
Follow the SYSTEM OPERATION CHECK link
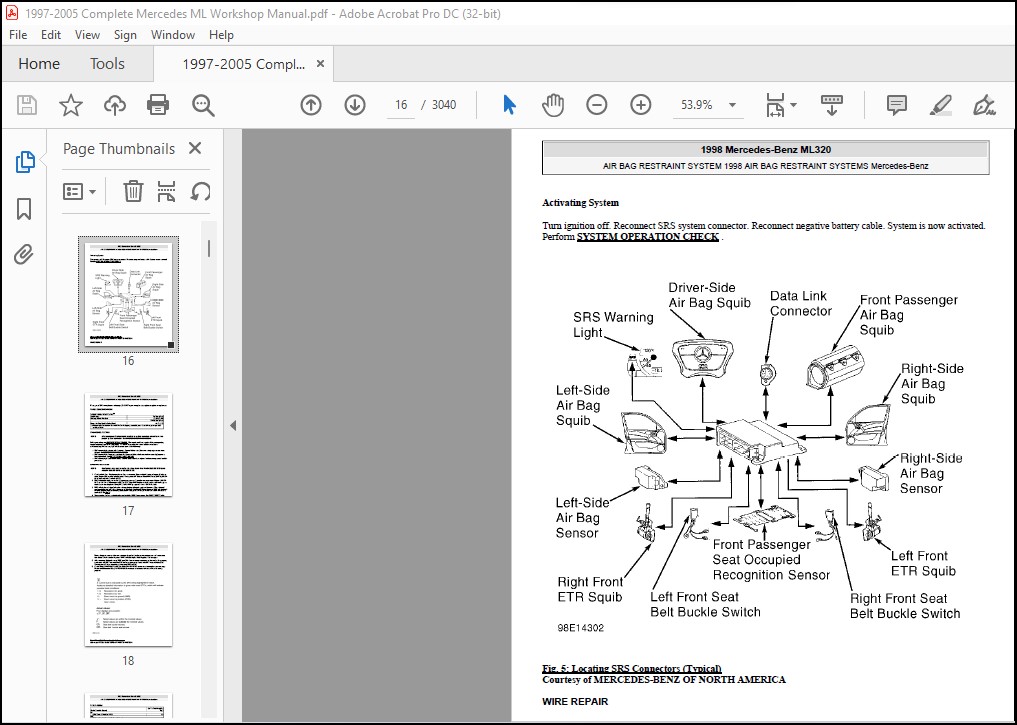tap(648, 237)
